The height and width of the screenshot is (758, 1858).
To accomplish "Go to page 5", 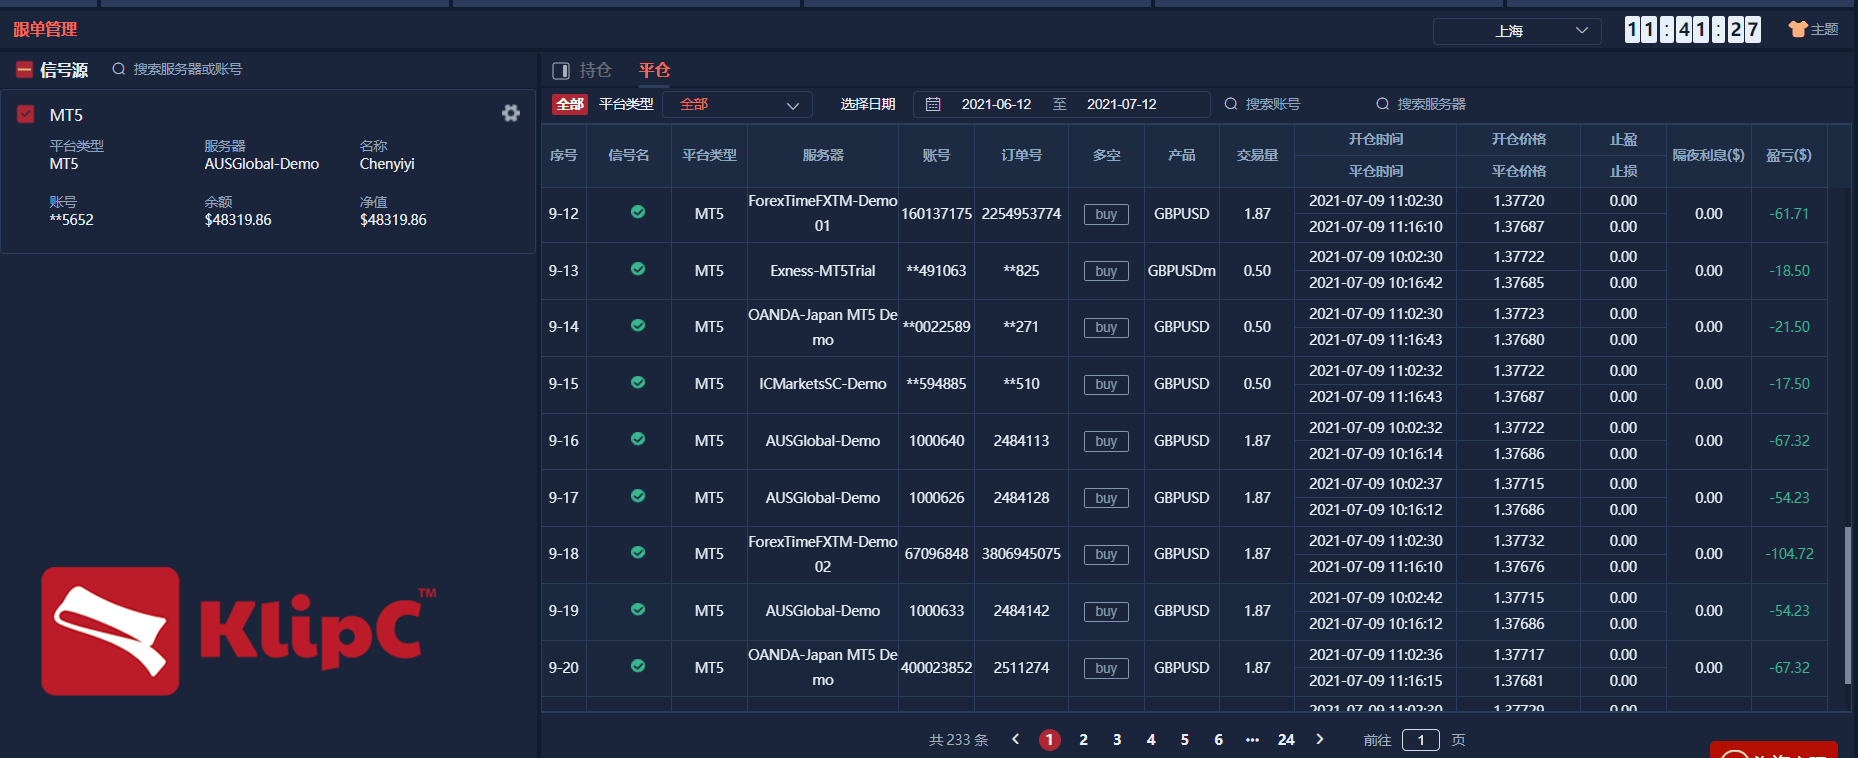I will [1185, 740].
